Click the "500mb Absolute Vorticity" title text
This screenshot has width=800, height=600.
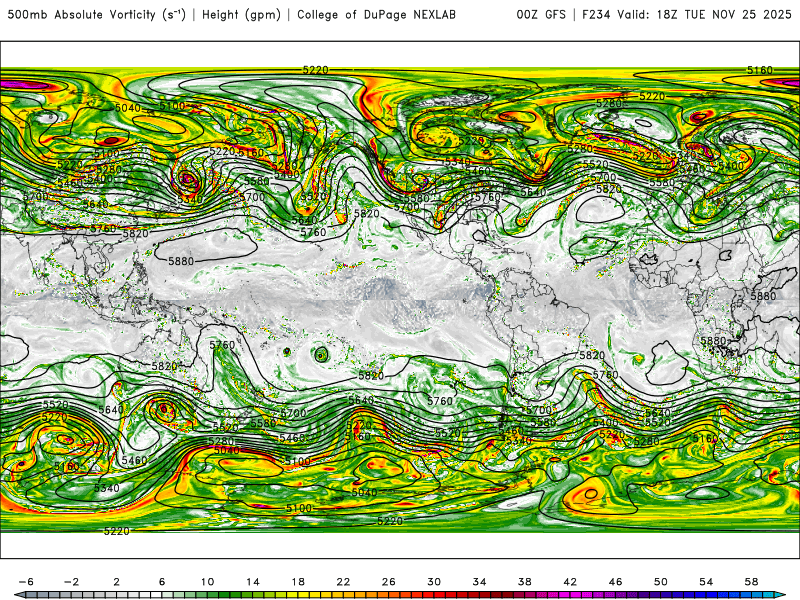tap(82, 14)
